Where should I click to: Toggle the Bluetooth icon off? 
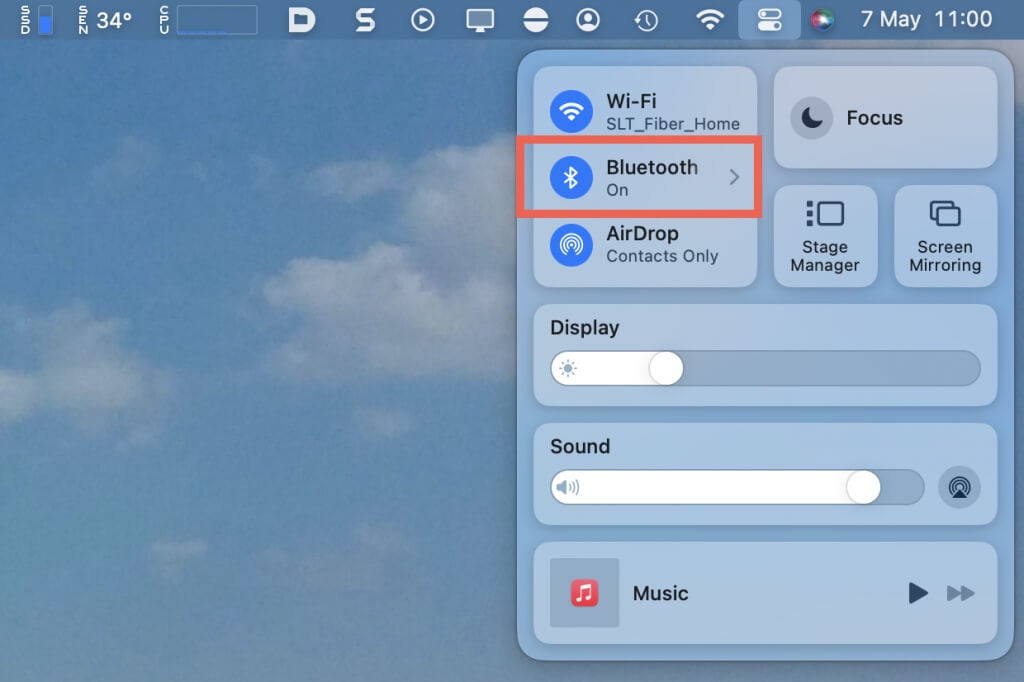pyautogui.click(x=571, y=178)
